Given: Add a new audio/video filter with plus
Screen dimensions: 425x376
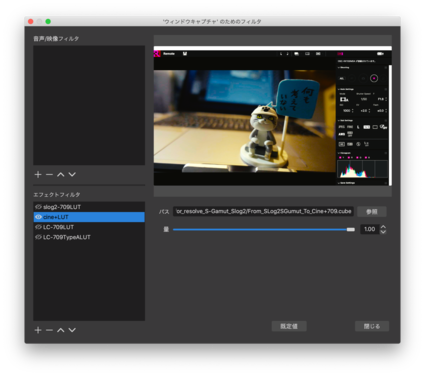Looking at the screenshot, I should tap(38, 174).
